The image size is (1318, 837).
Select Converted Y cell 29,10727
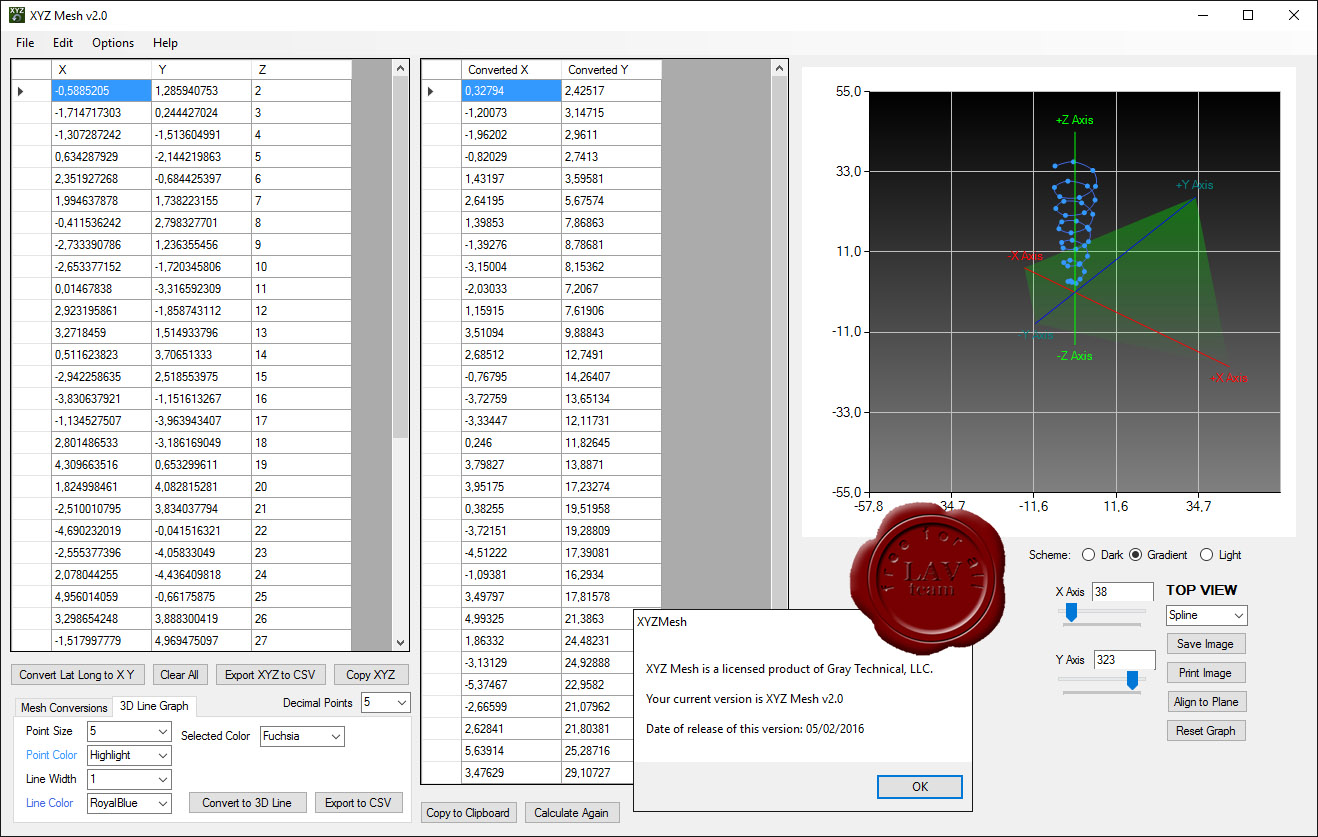tap(611, 773)
